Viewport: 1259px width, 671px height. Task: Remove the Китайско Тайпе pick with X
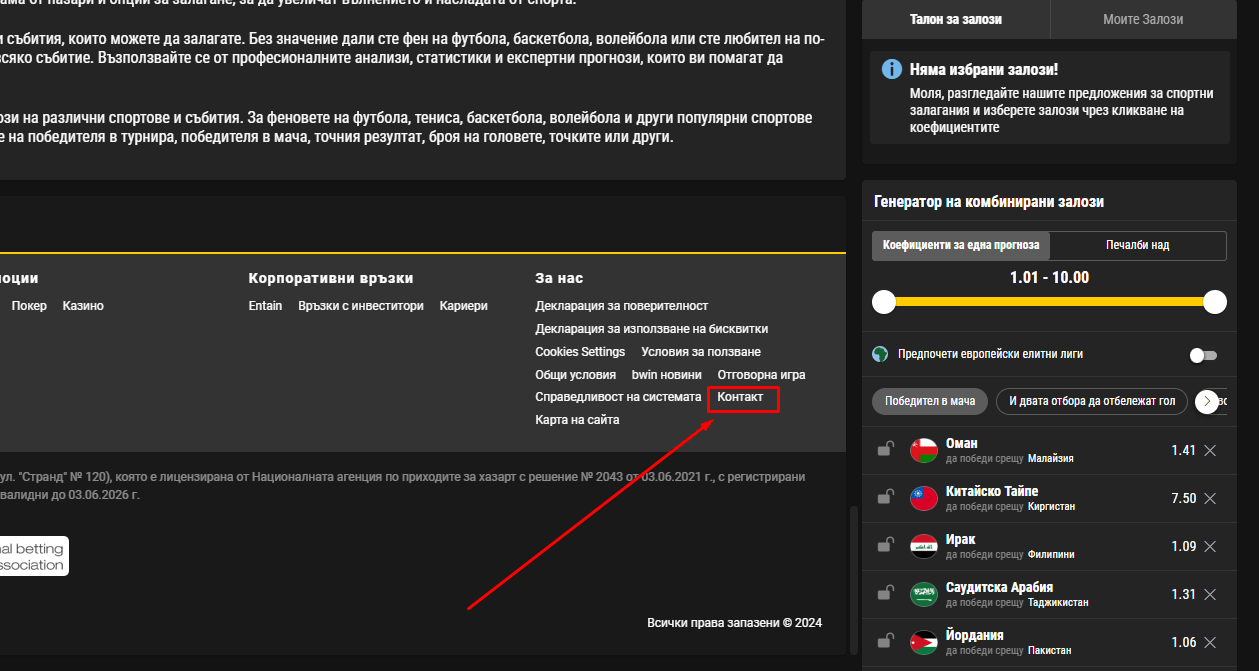(x=1210, y=498)
